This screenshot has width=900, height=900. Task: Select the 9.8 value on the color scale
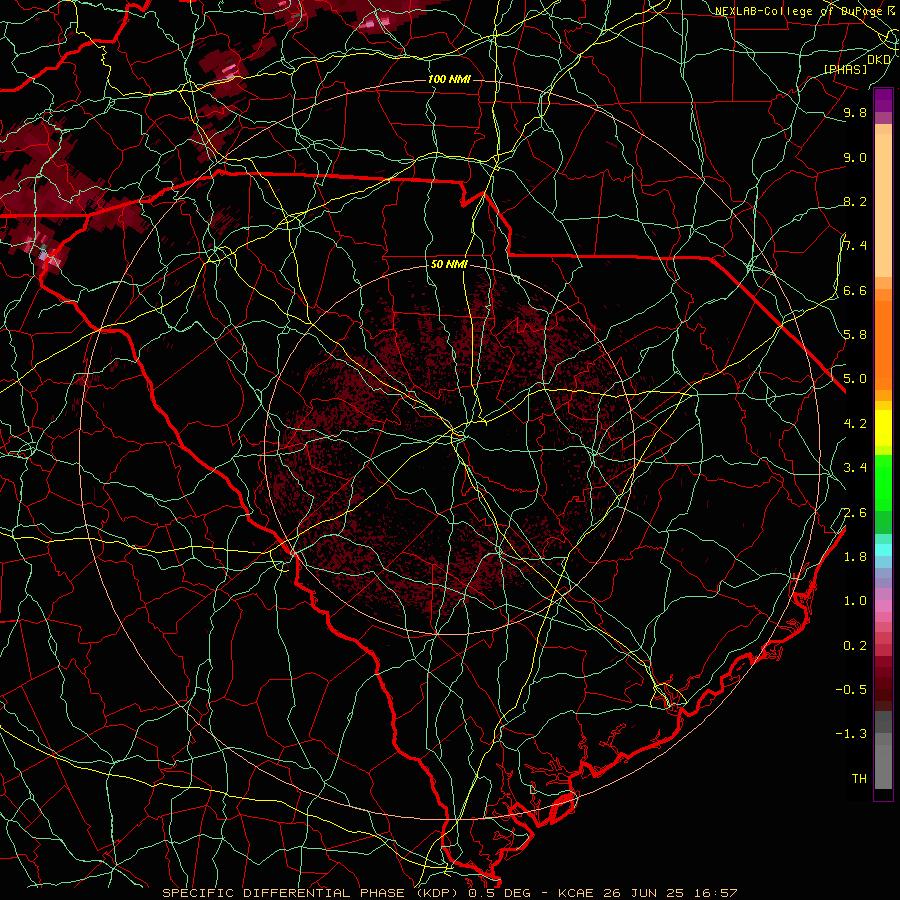click(855, 112)
